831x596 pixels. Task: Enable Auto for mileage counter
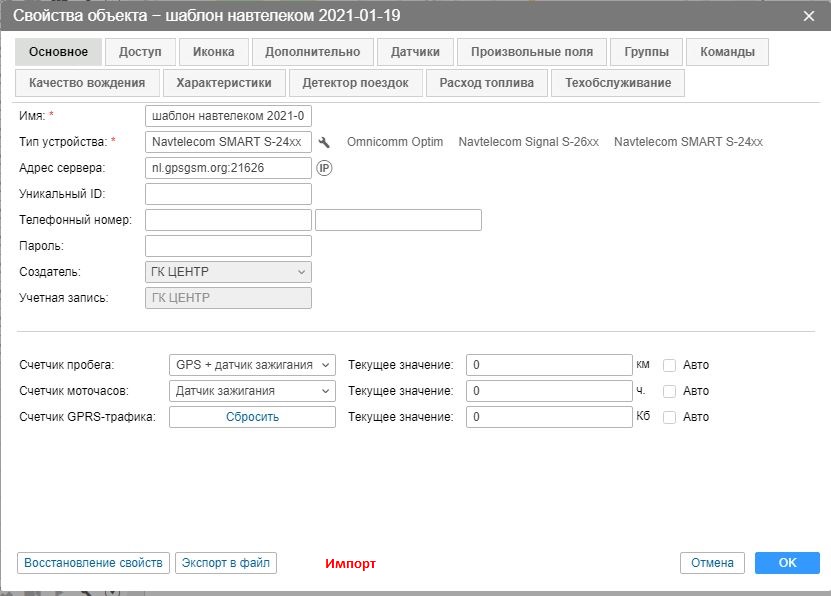point(670,365)
